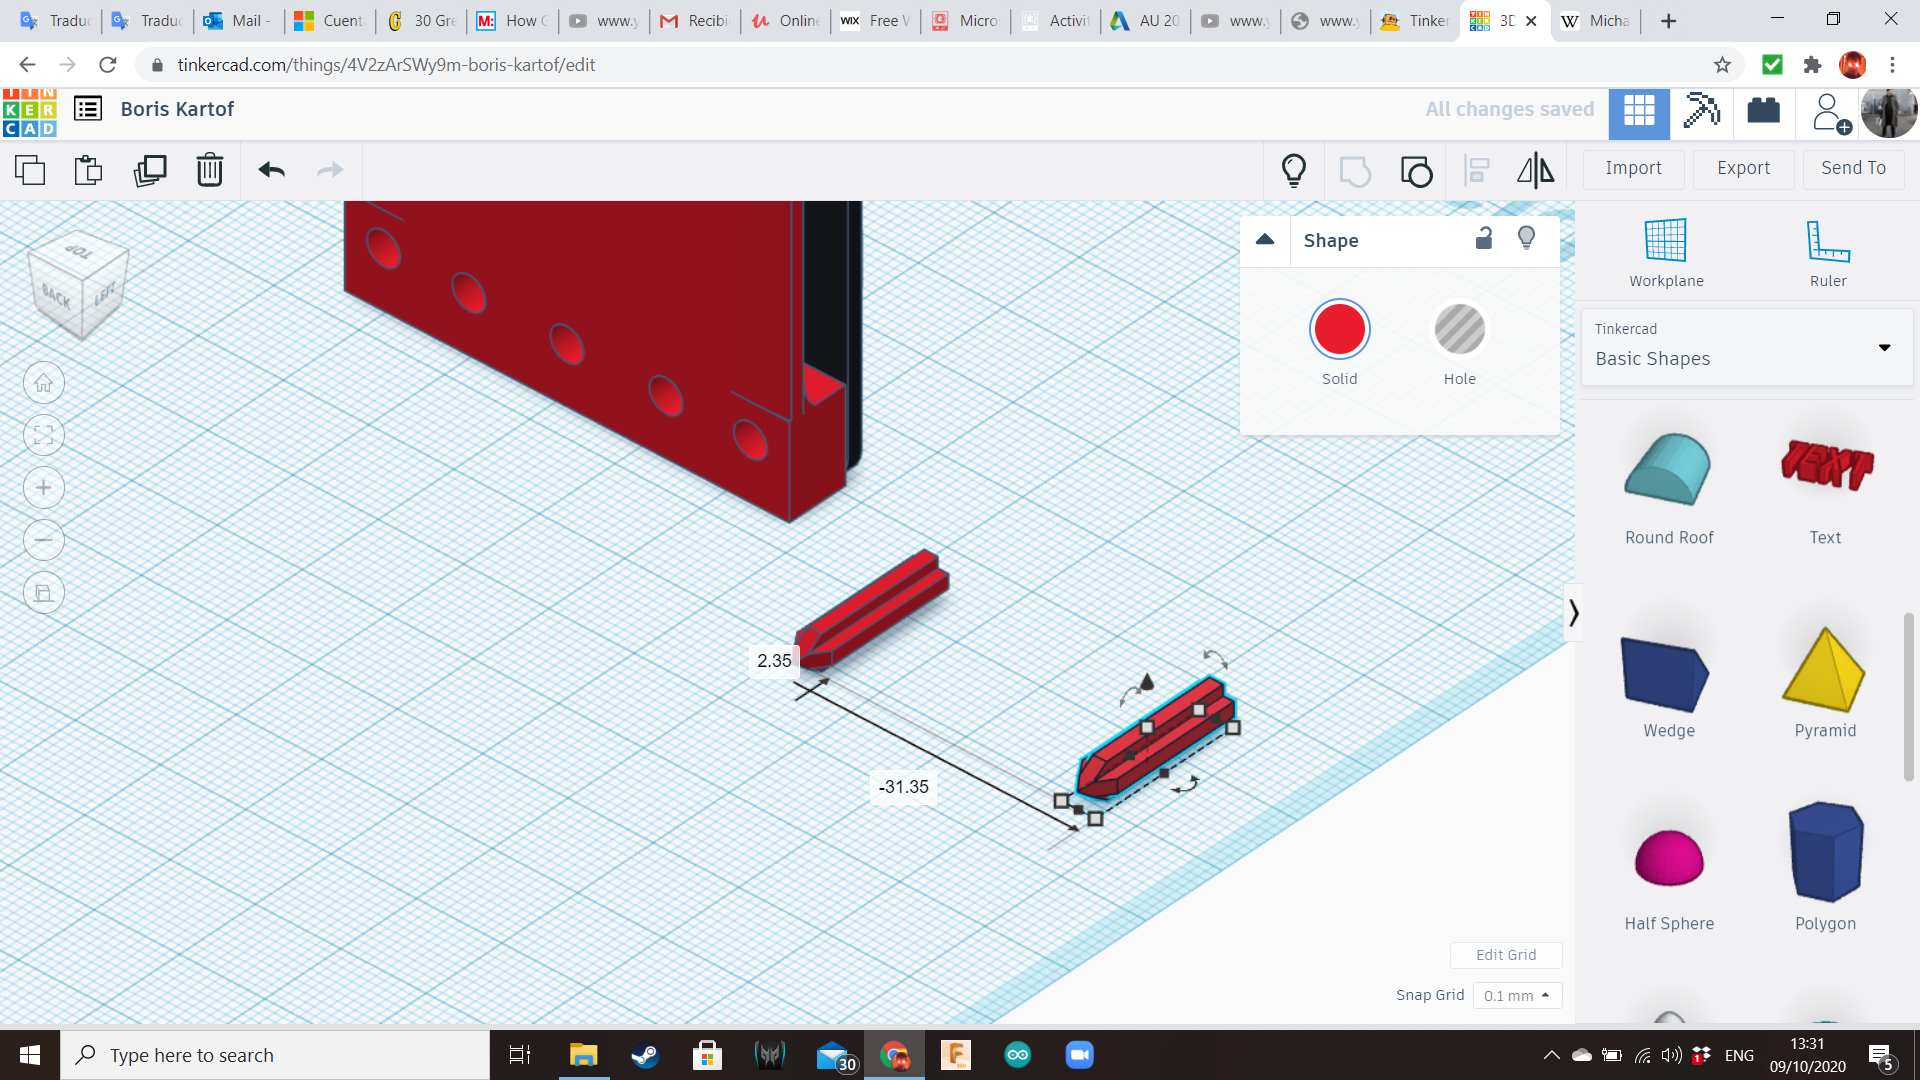Undo the last action
Screen dimensions: 1920x1080
pyautogui.click(x=269, y=170)
